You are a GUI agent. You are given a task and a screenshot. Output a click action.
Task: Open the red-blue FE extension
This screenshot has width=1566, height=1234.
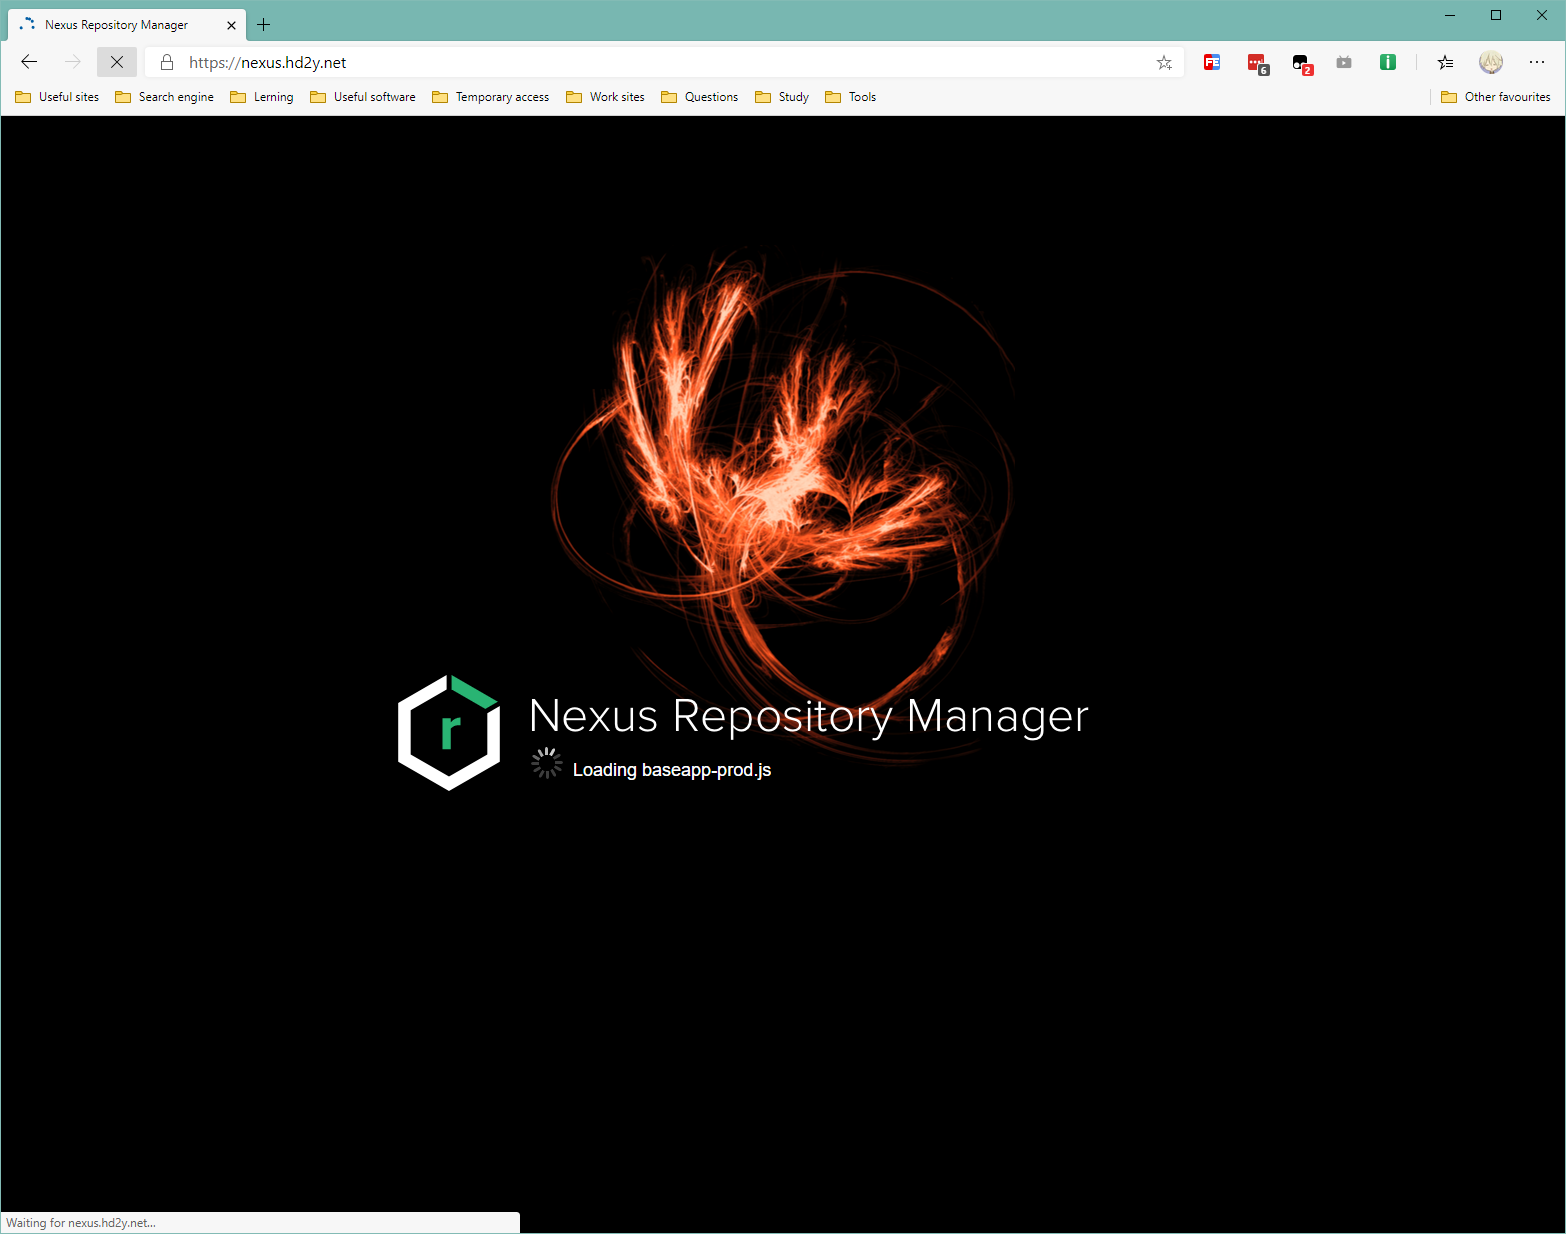pyautogui.click(x=1212, y=62)
